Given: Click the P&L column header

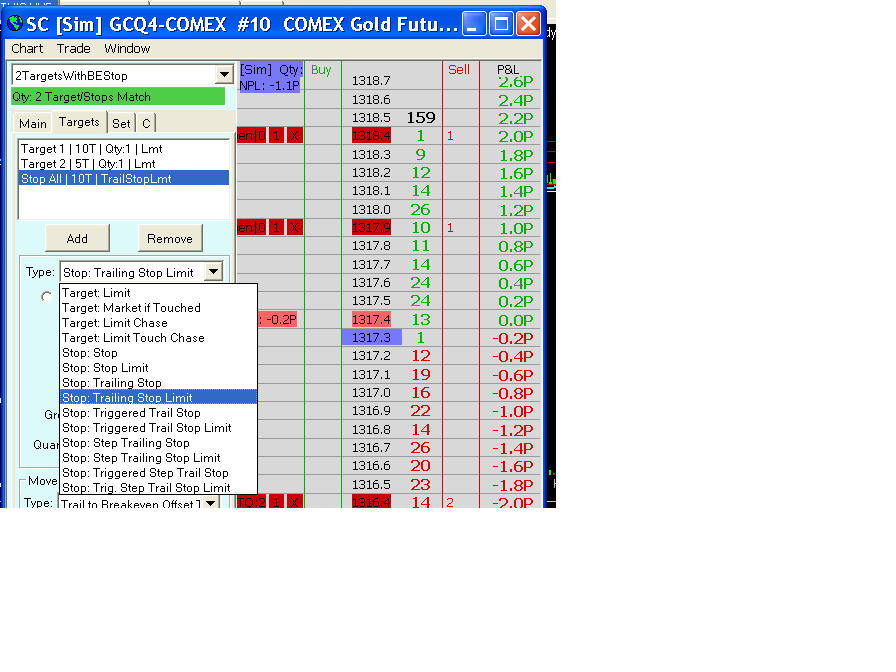Looking at the screenshot, I should (x=507, y=69).
